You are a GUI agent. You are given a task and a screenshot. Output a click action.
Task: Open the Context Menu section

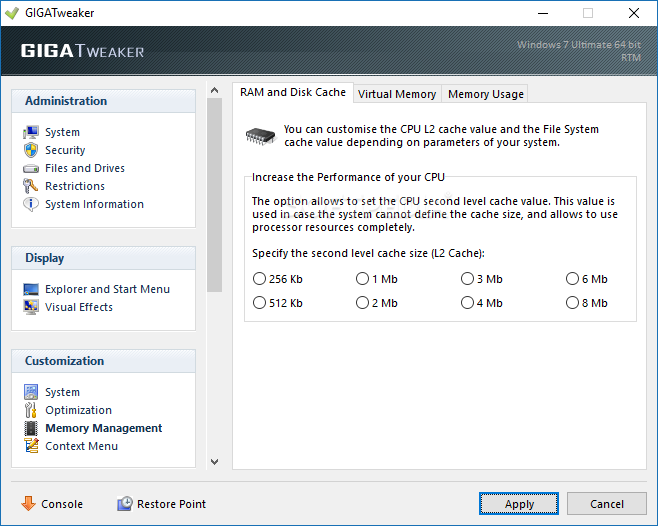click(81, 446)
